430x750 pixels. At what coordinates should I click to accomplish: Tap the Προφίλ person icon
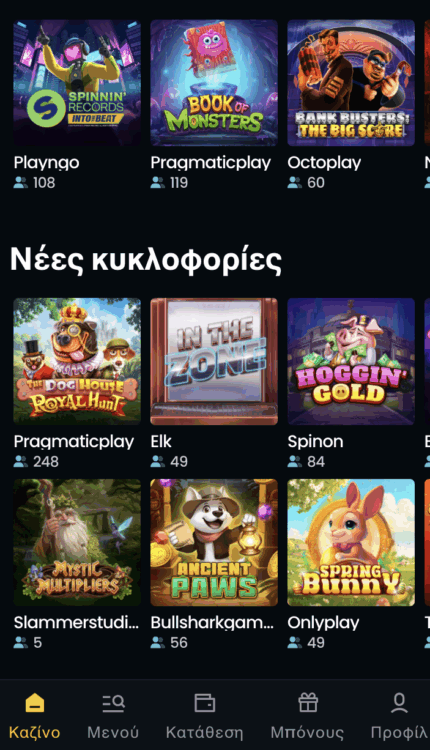click(399, 703)
